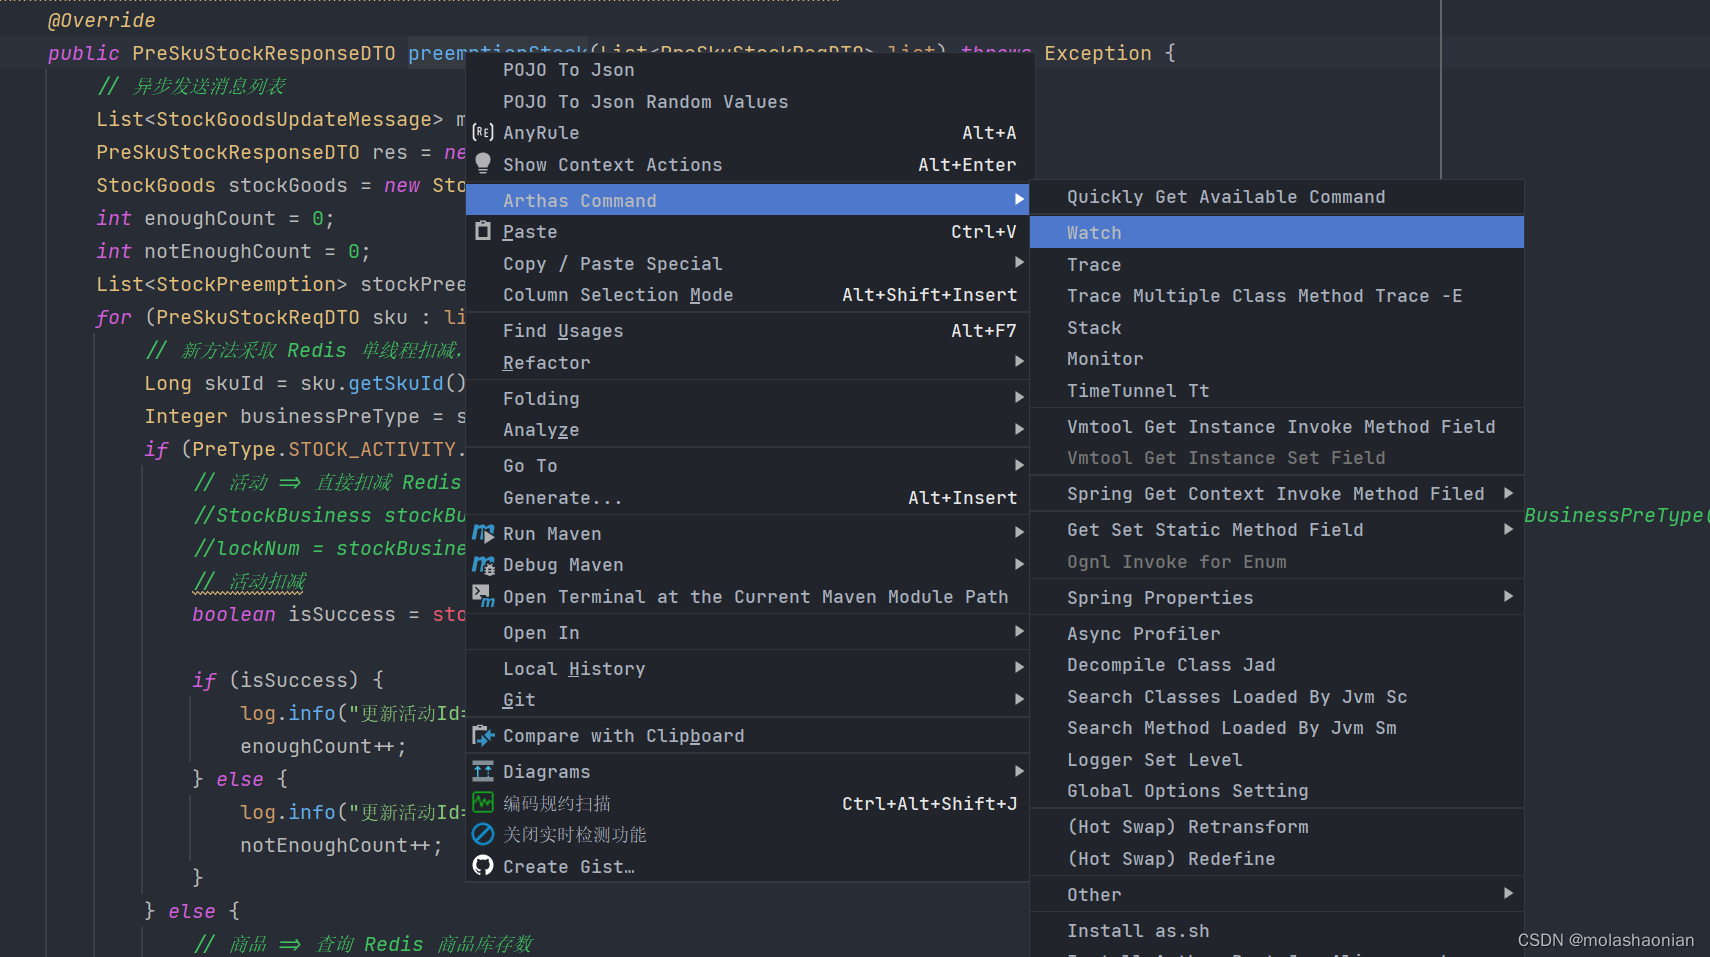
Task: Click the GitHub Create Gist icon
Action: (483, 866)
